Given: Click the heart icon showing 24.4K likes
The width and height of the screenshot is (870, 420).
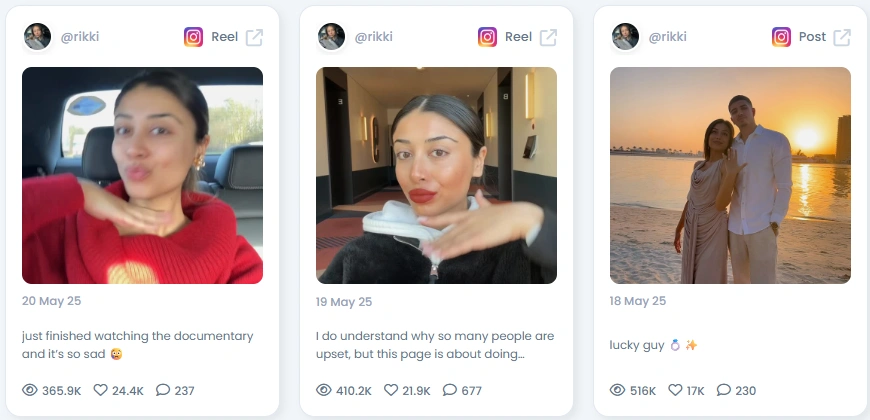Looking at the screenshot, I should (x=100, y=390).
